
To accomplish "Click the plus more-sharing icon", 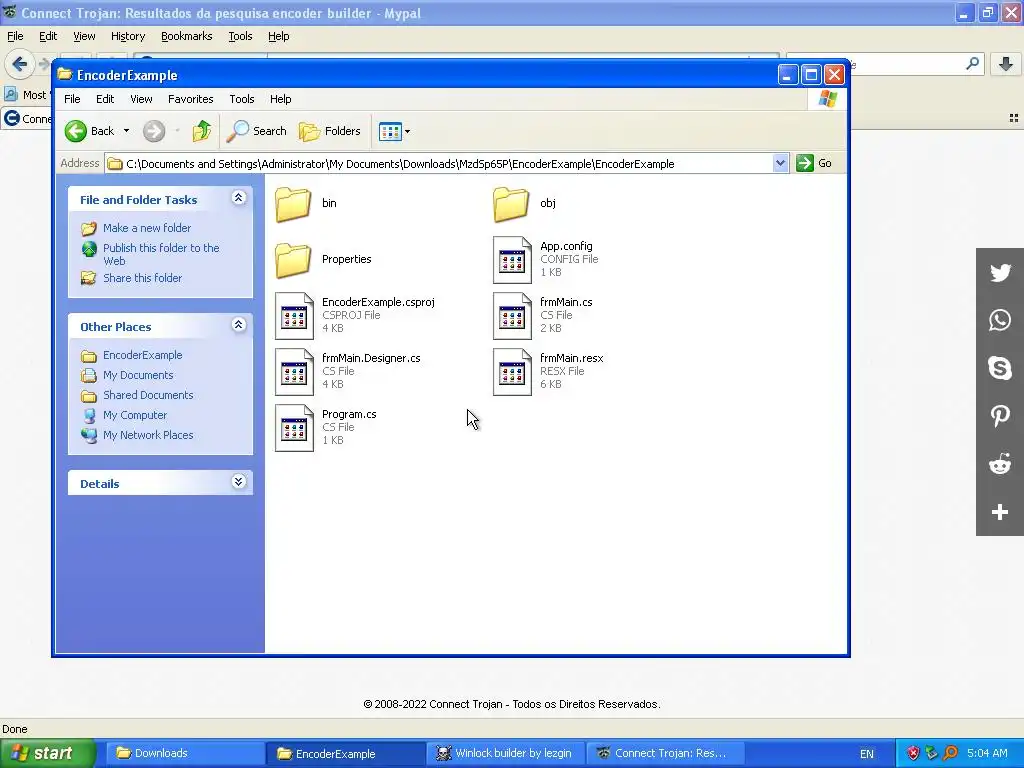I will click(1000, 512).
